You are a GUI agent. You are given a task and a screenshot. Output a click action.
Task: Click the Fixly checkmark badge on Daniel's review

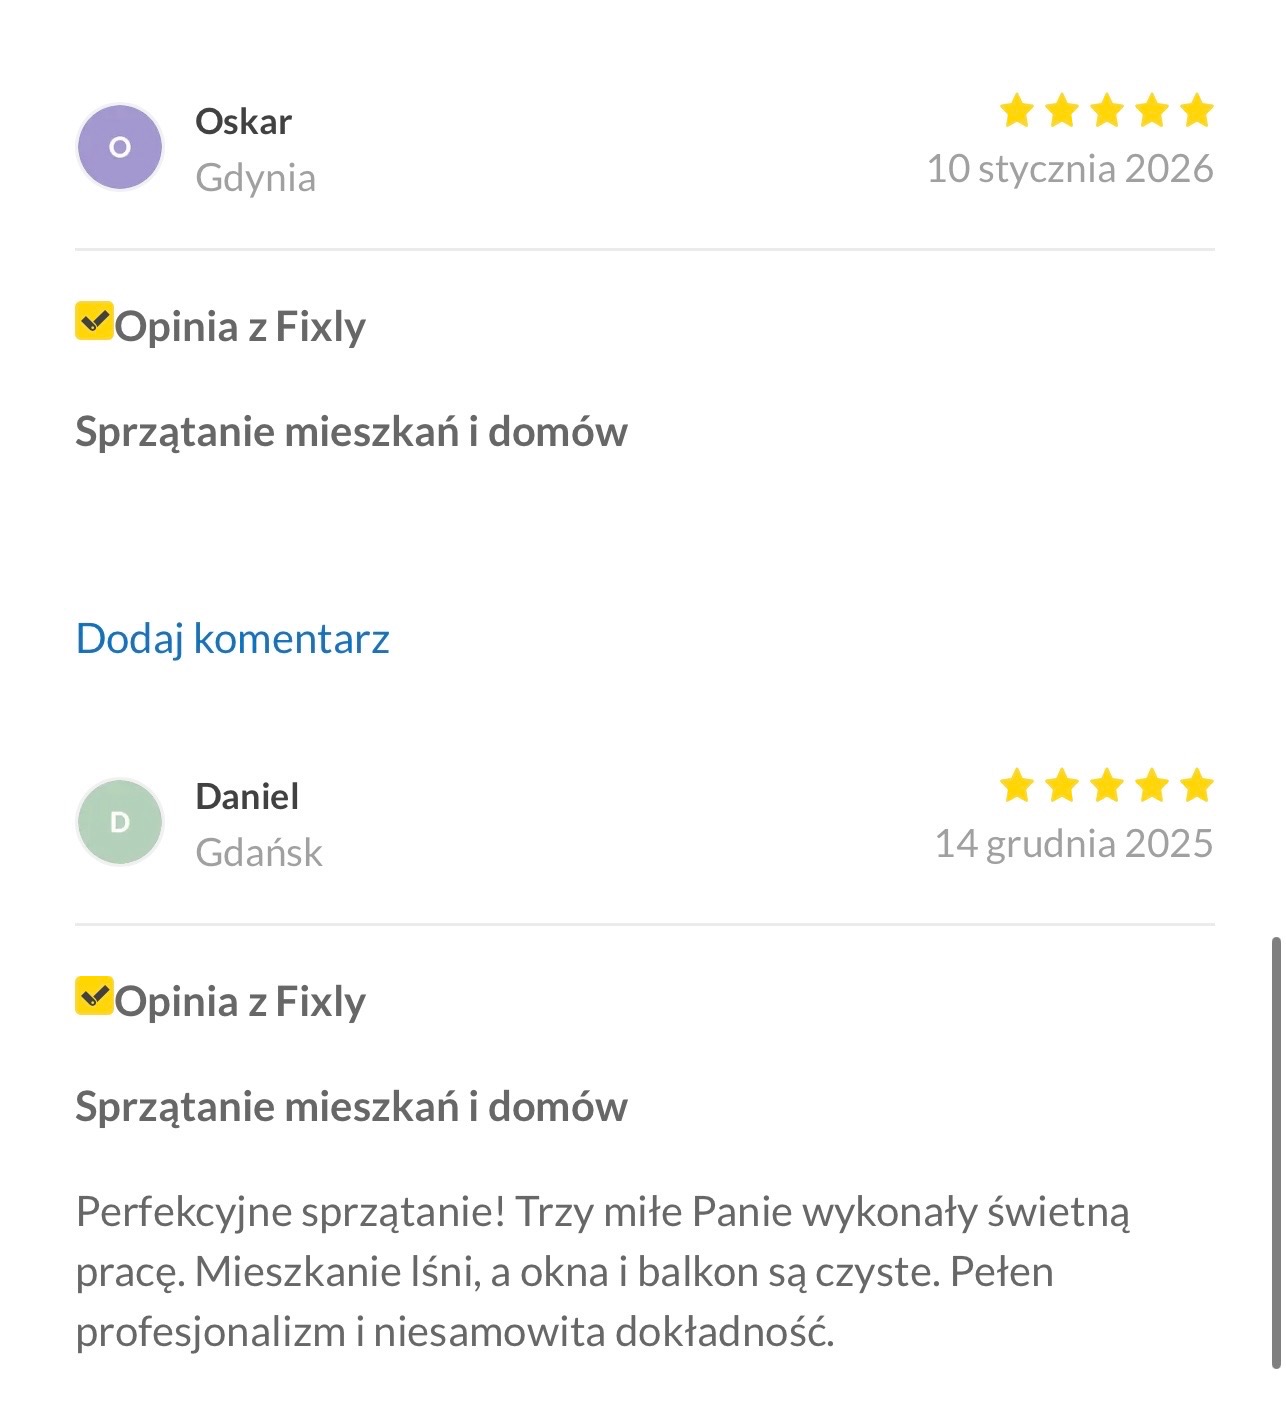click(92, 997)
